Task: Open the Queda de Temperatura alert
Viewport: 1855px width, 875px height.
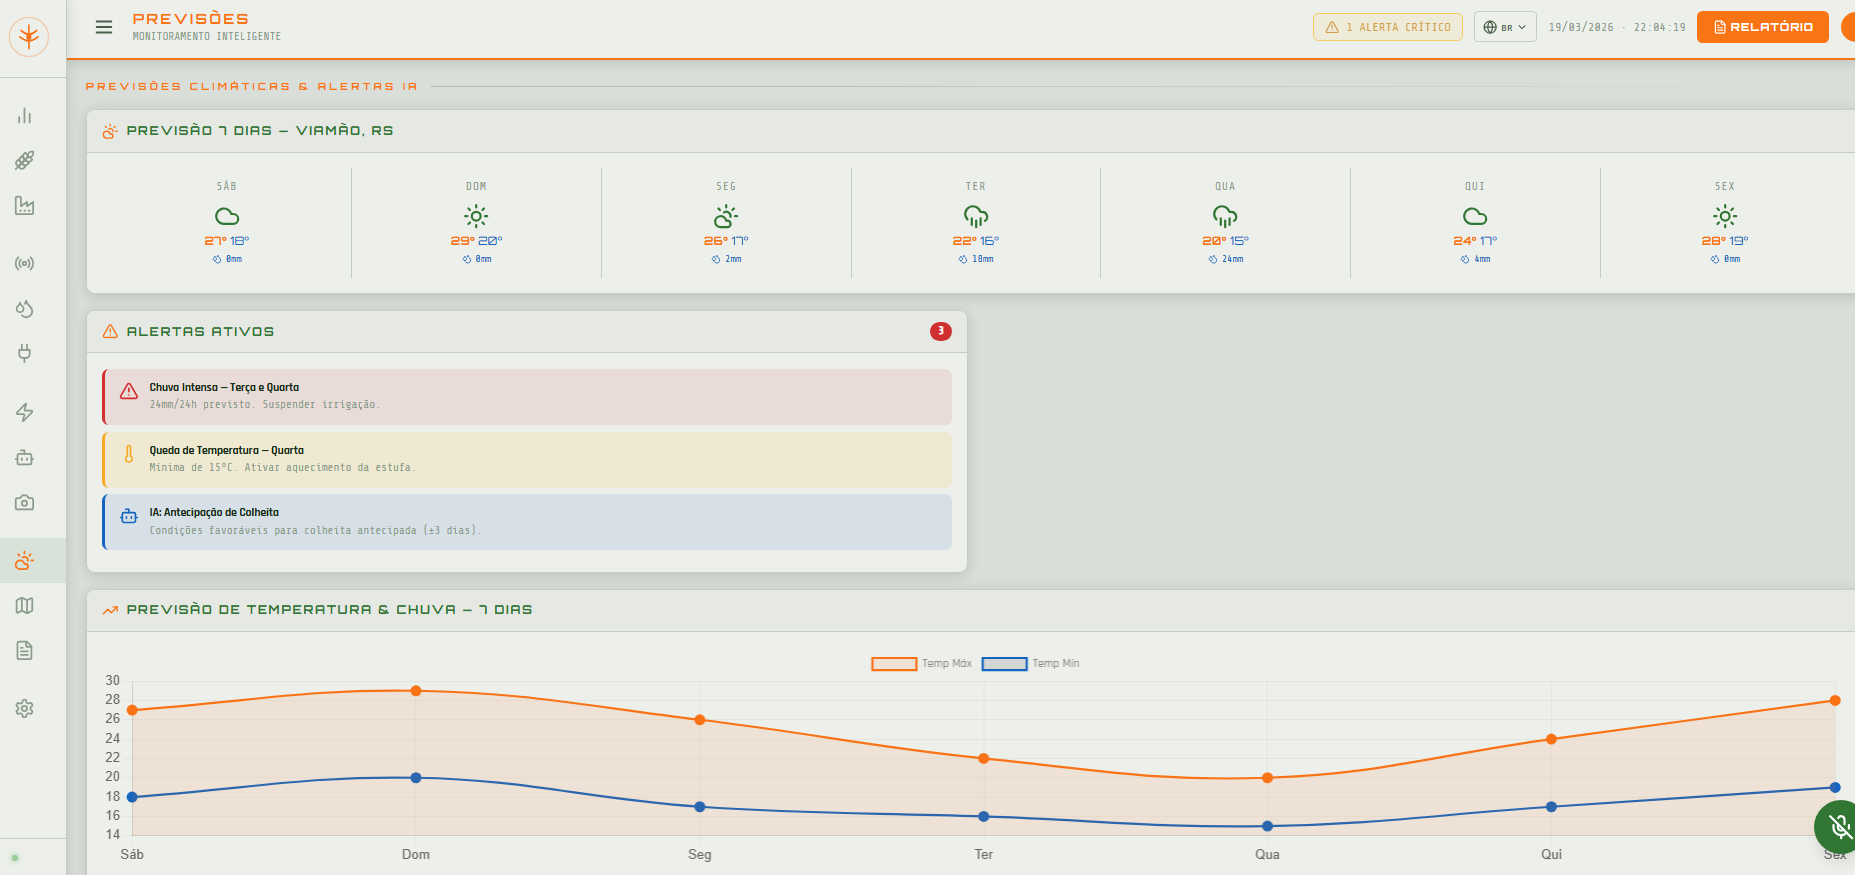Action: coord(527,459)
